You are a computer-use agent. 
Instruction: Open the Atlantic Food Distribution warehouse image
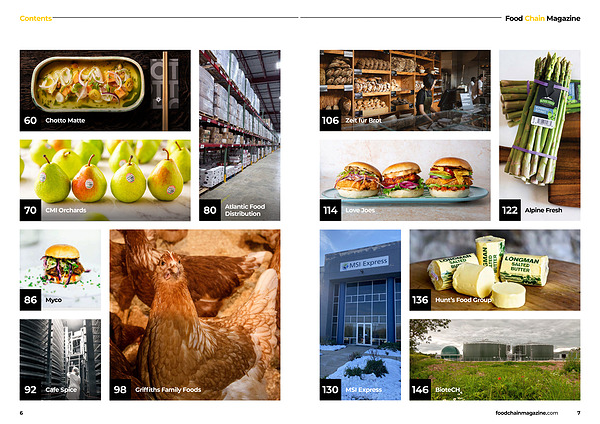pos(240,135)
